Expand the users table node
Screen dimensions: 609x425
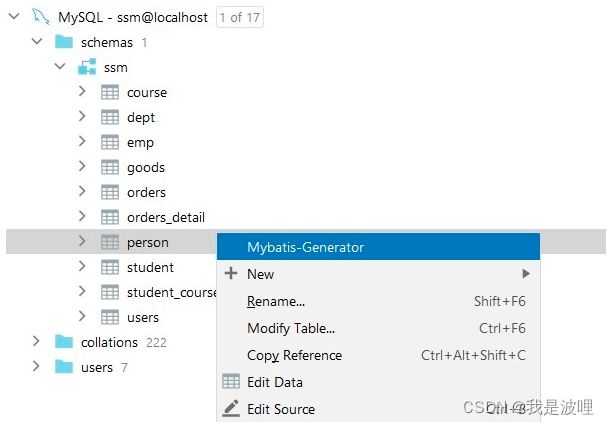(82, 316)
